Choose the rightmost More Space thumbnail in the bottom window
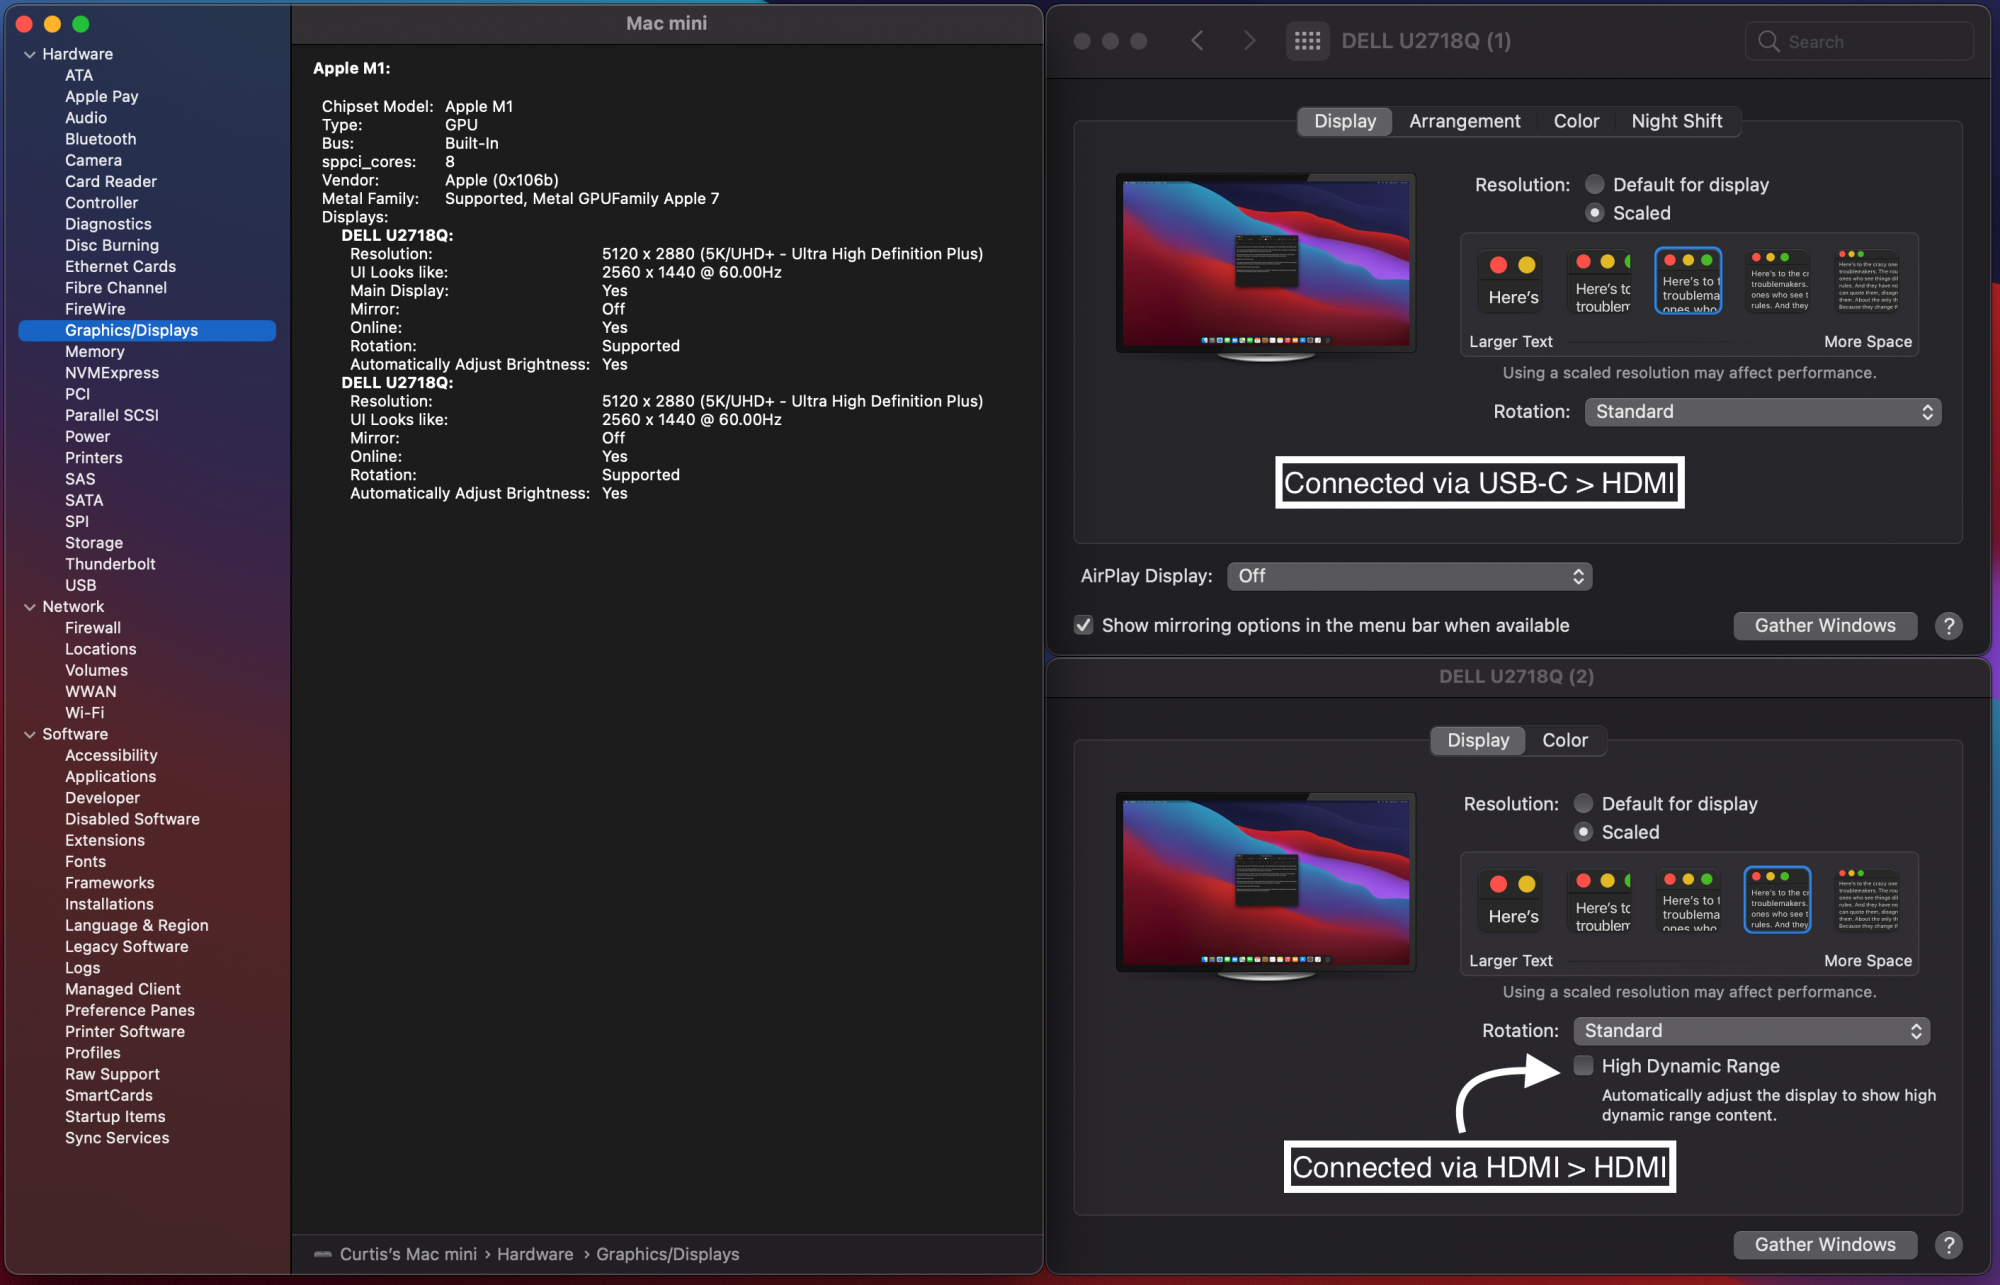Image resolution: width=2000 pixels, height=1285 pixels. (x=1867, y=900)
